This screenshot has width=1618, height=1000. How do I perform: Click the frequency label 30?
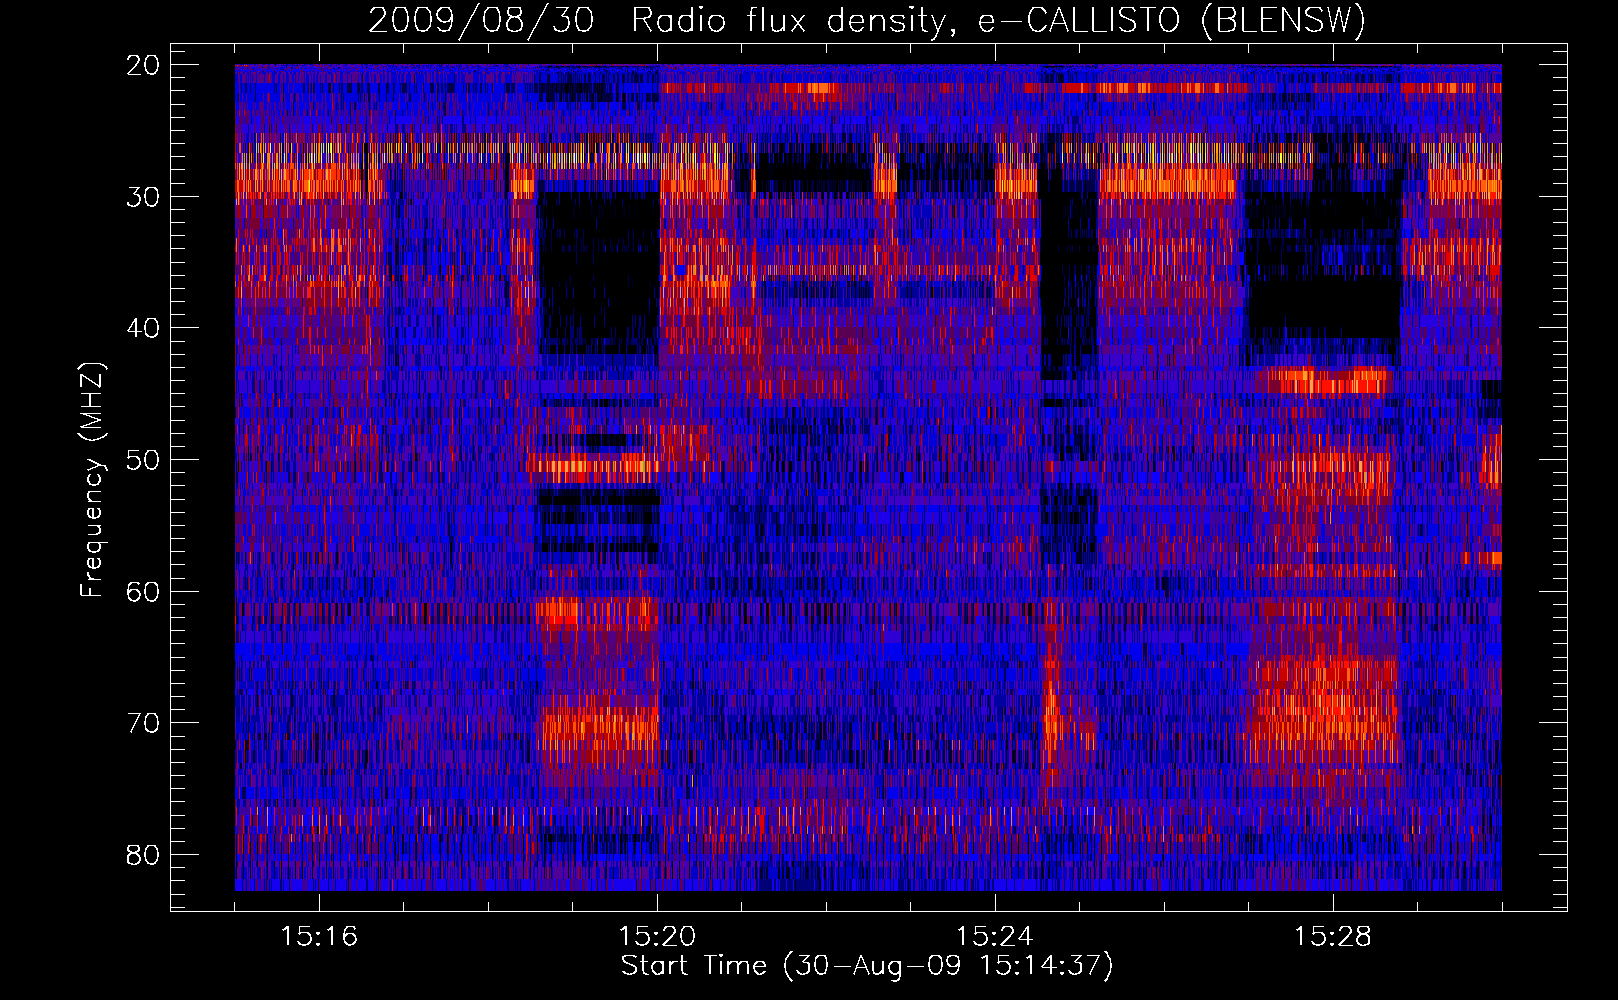click(144, 197)
